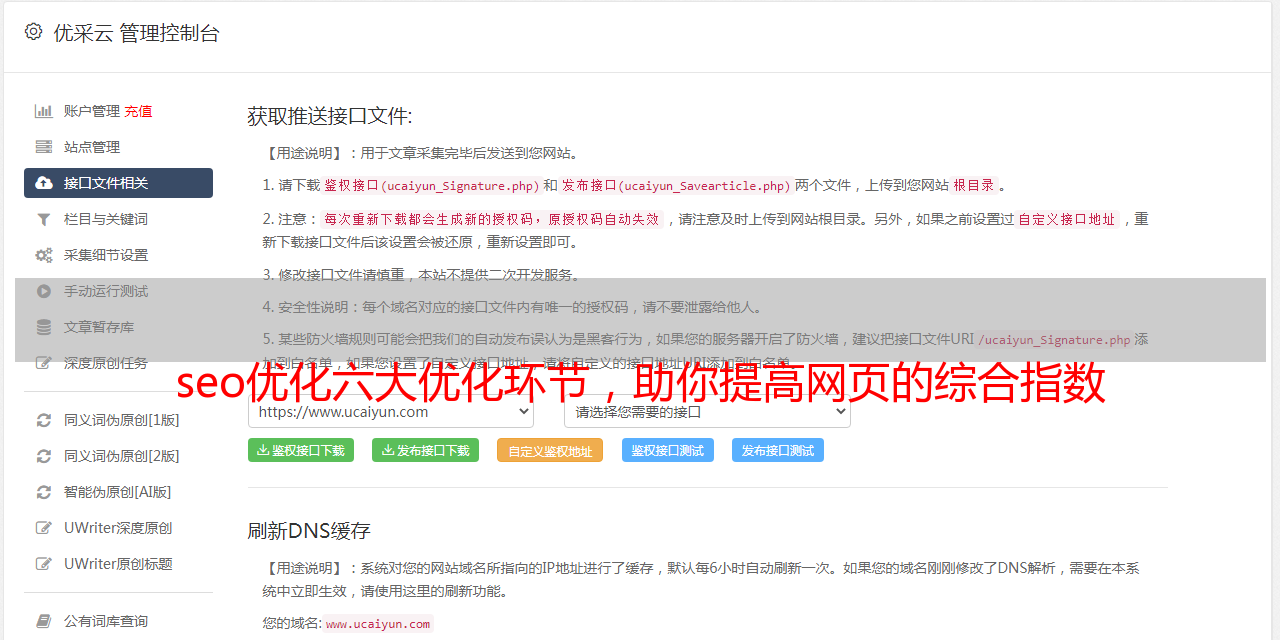Click the gears icon for 采集细节设置
Image resolution: width=1280 pixels, height=640 pixels.
(x=44, y=255)
